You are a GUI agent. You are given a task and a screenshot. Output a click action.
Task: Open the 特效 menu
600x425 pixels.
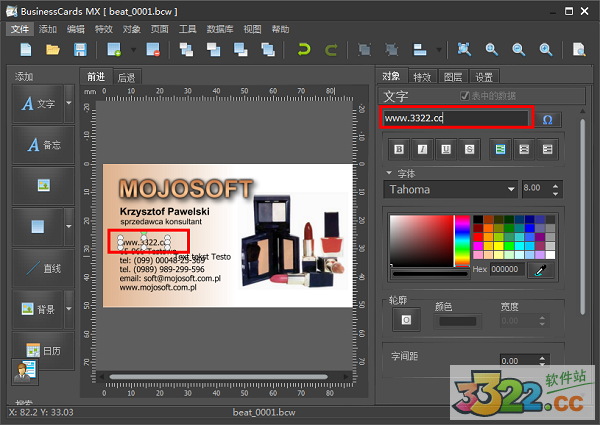pos(103,29)
